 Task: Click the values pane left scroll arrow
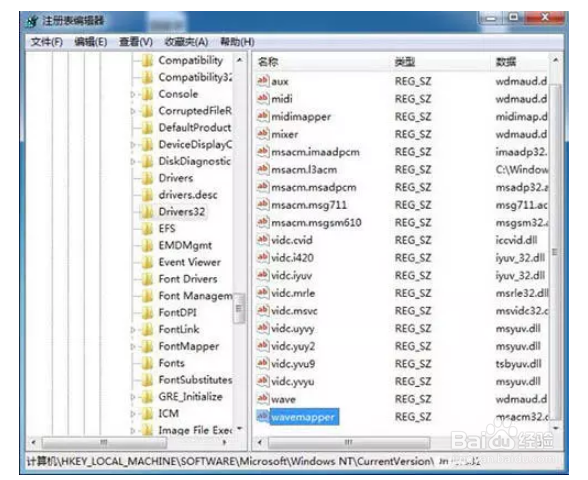[260, 442]
